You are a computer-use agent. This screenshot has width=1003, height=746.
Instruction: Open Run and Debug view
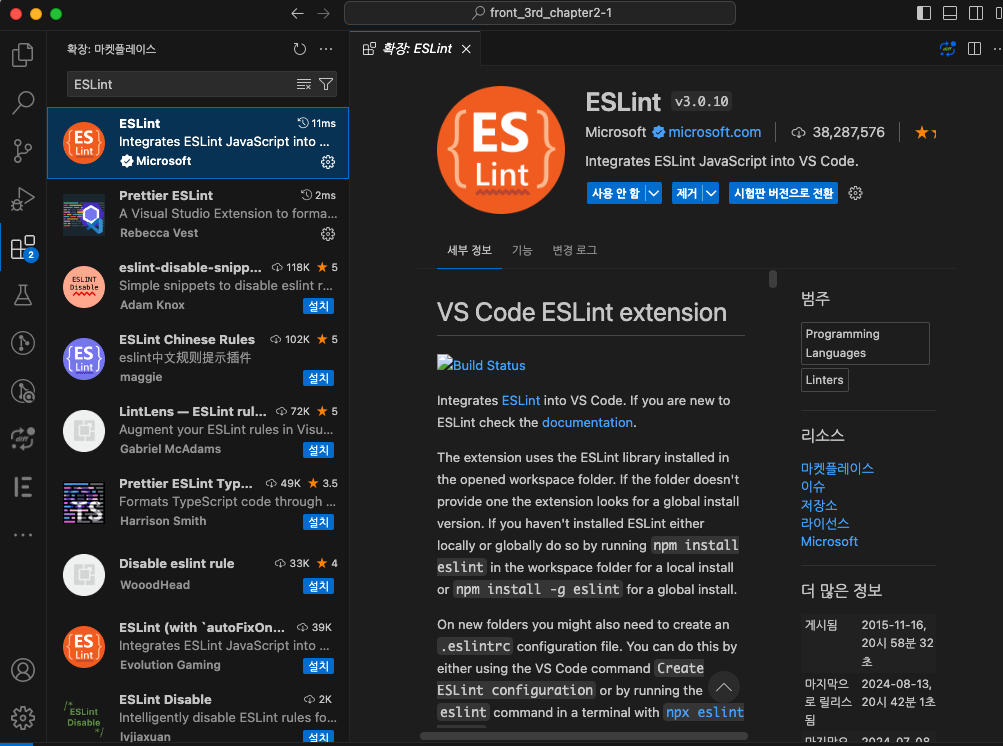click(x=23, y=199)
